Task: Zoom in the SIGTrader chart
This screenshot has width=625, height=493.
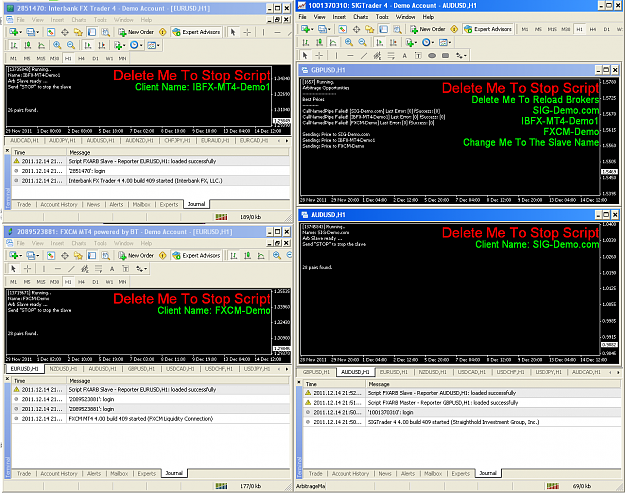Action: [349, 42]
